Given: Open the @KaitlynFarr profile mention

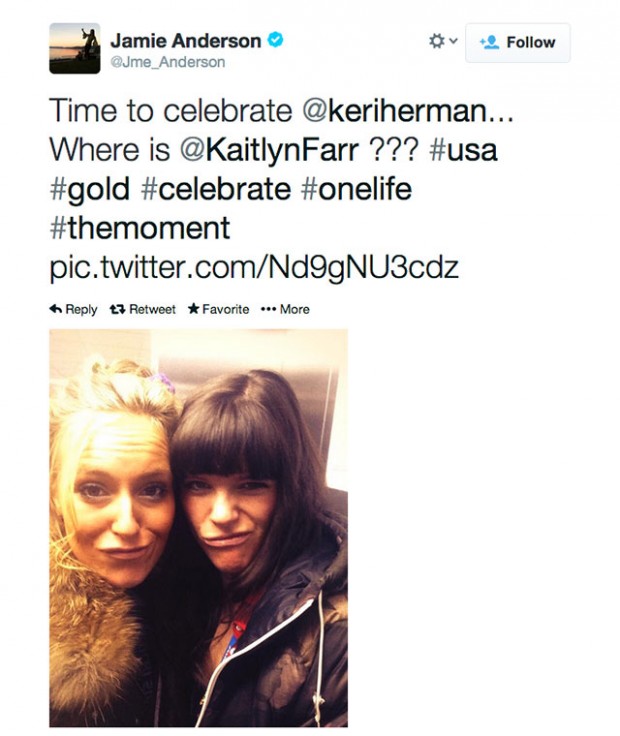Looking at the screenshot, I should (269, 150).
